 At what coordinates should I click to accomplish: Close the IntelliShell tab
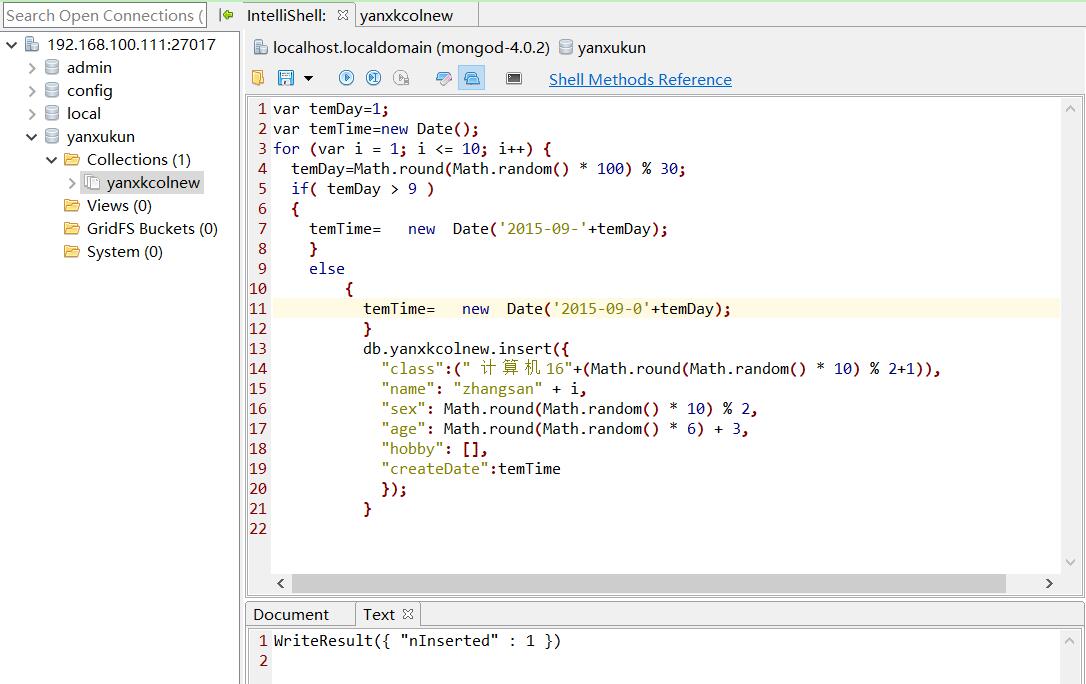[342, 15]
